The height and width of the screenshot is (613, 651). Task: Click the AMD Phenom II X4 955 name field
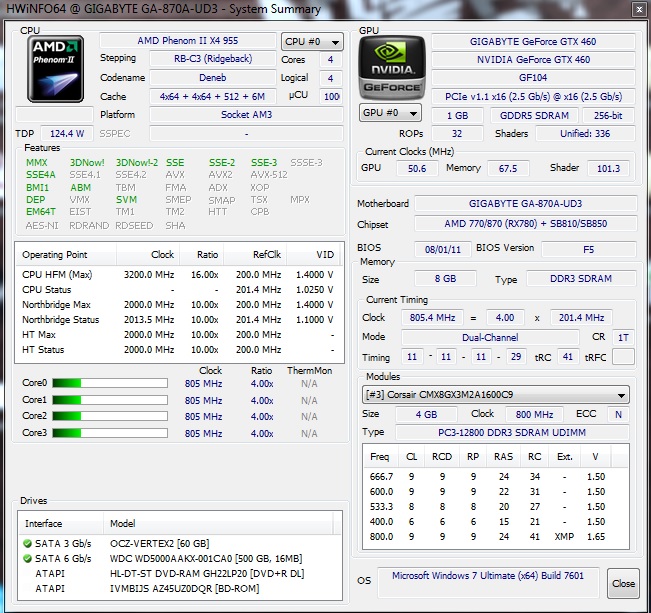pyautogui.click(x=188, y=41)
